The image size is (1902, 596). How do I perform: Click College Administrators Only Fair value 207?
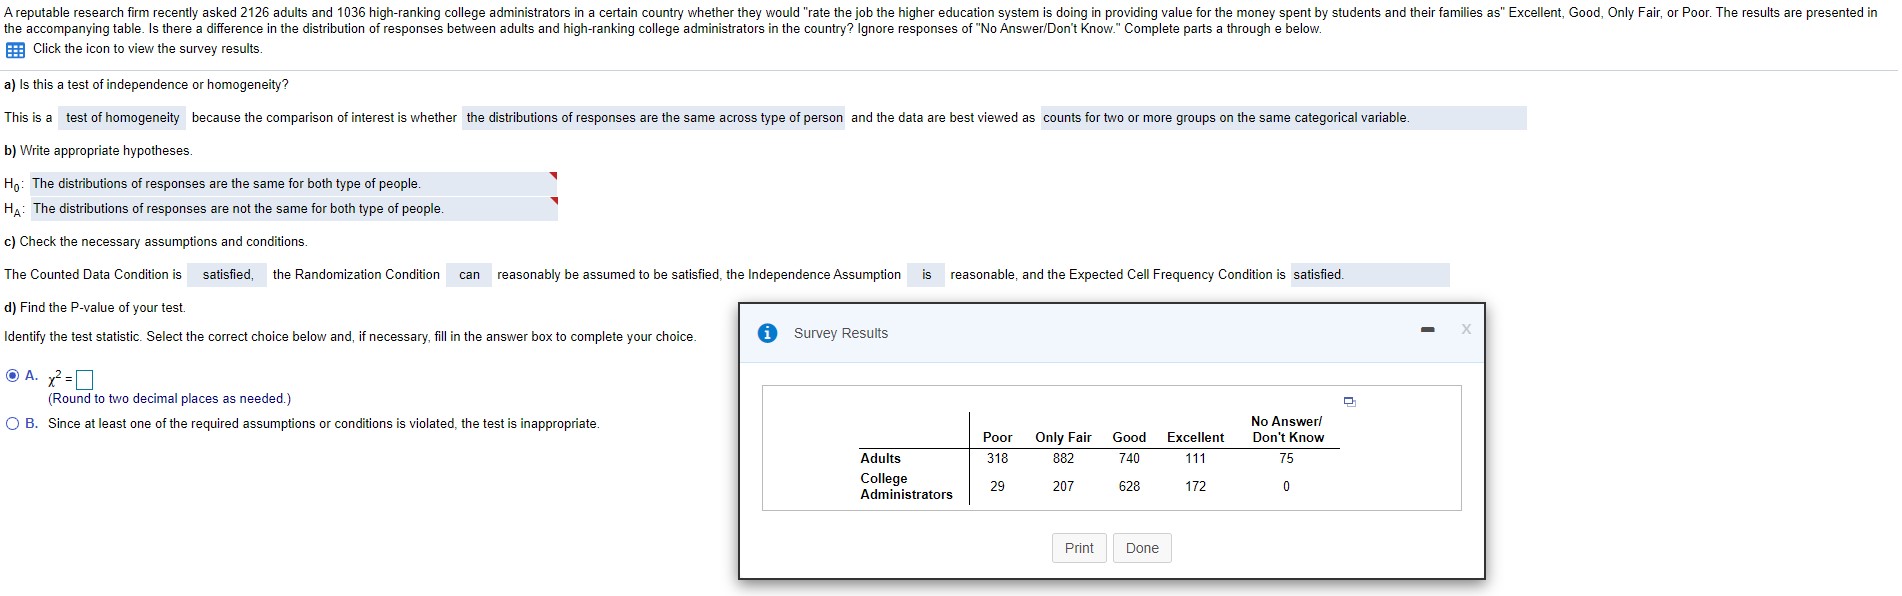1063,487
